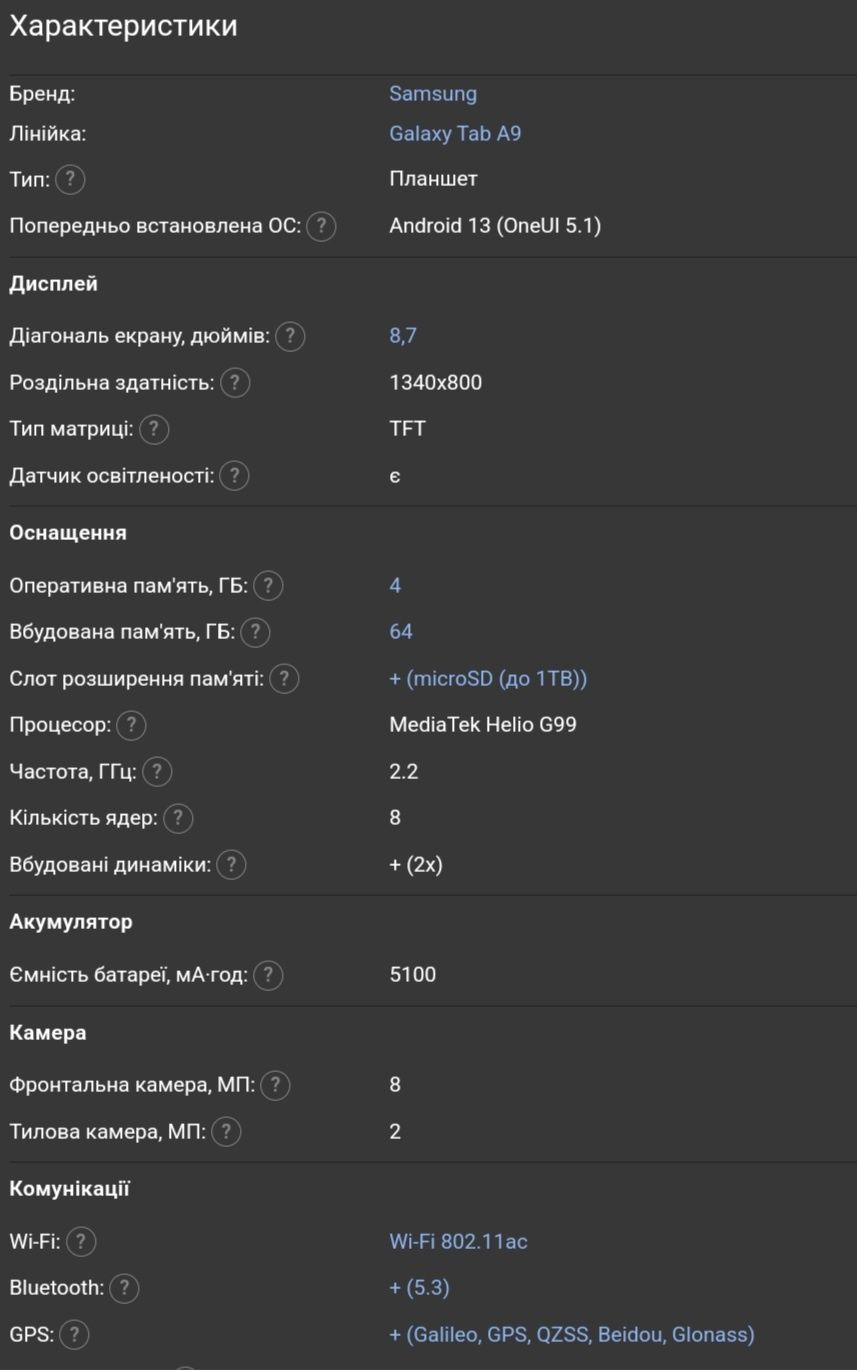Show the info tooltip for Датчик освітленості

click(x=234, y=476)
